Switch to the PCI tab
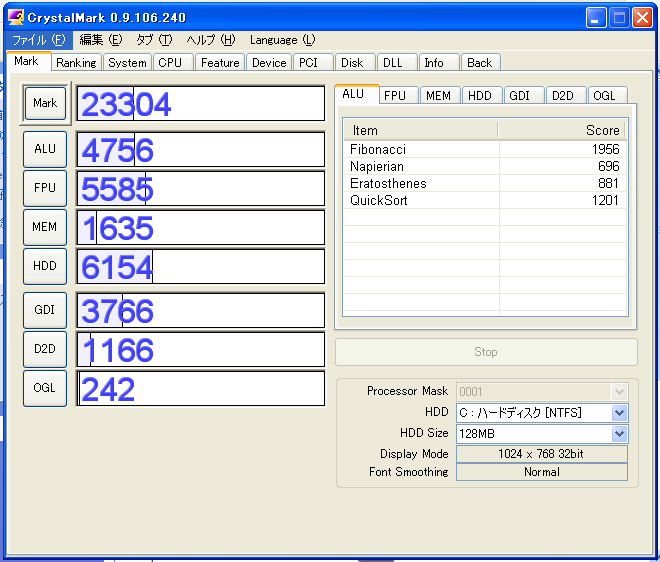Viewport: 660px width, 562px height. coord(313,63)
